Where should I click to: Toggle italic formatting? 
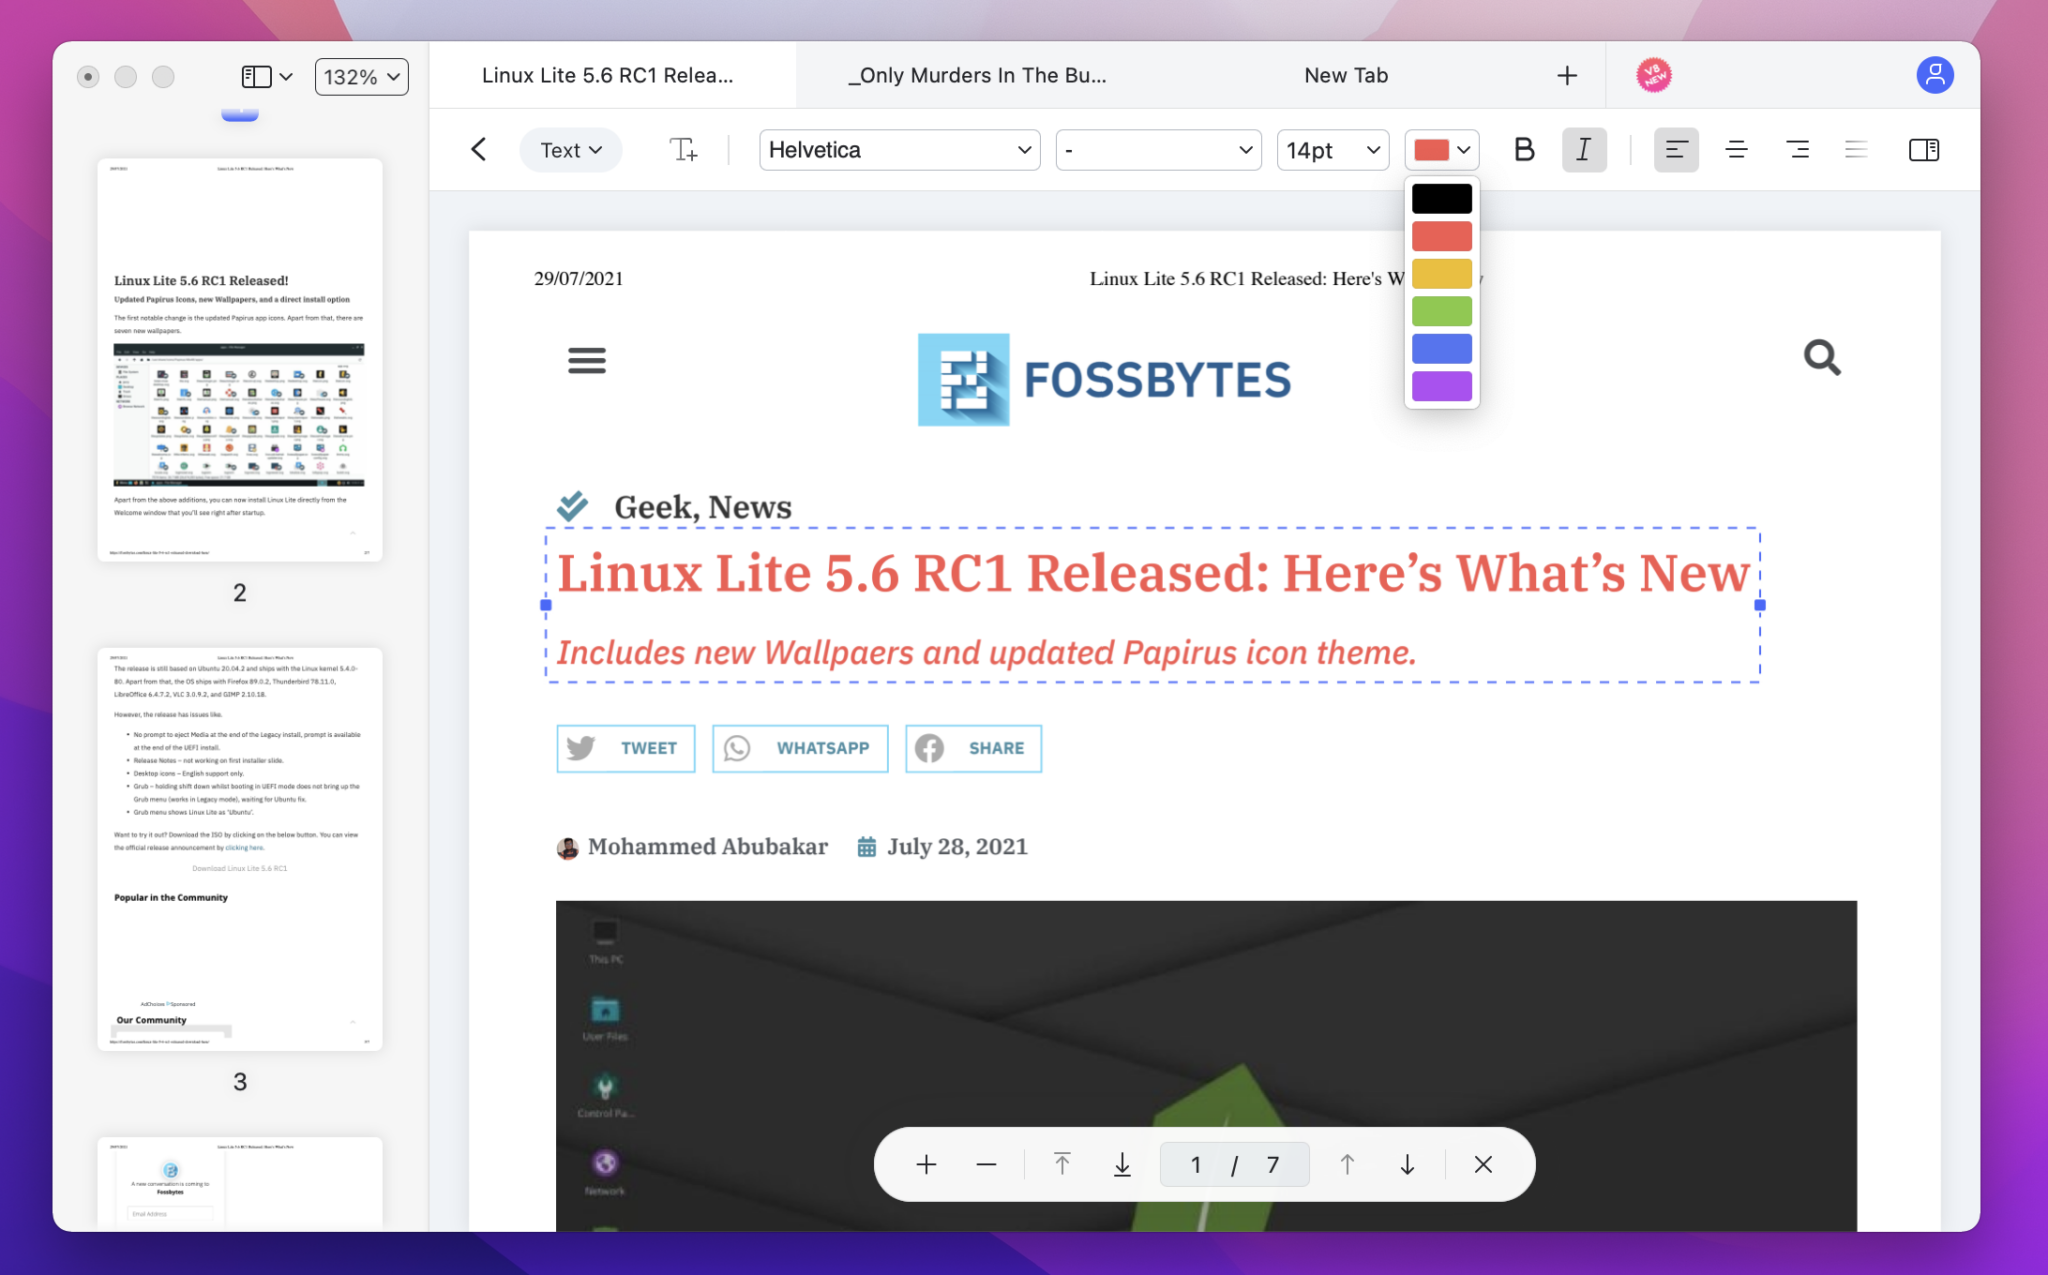(1584, 150)
